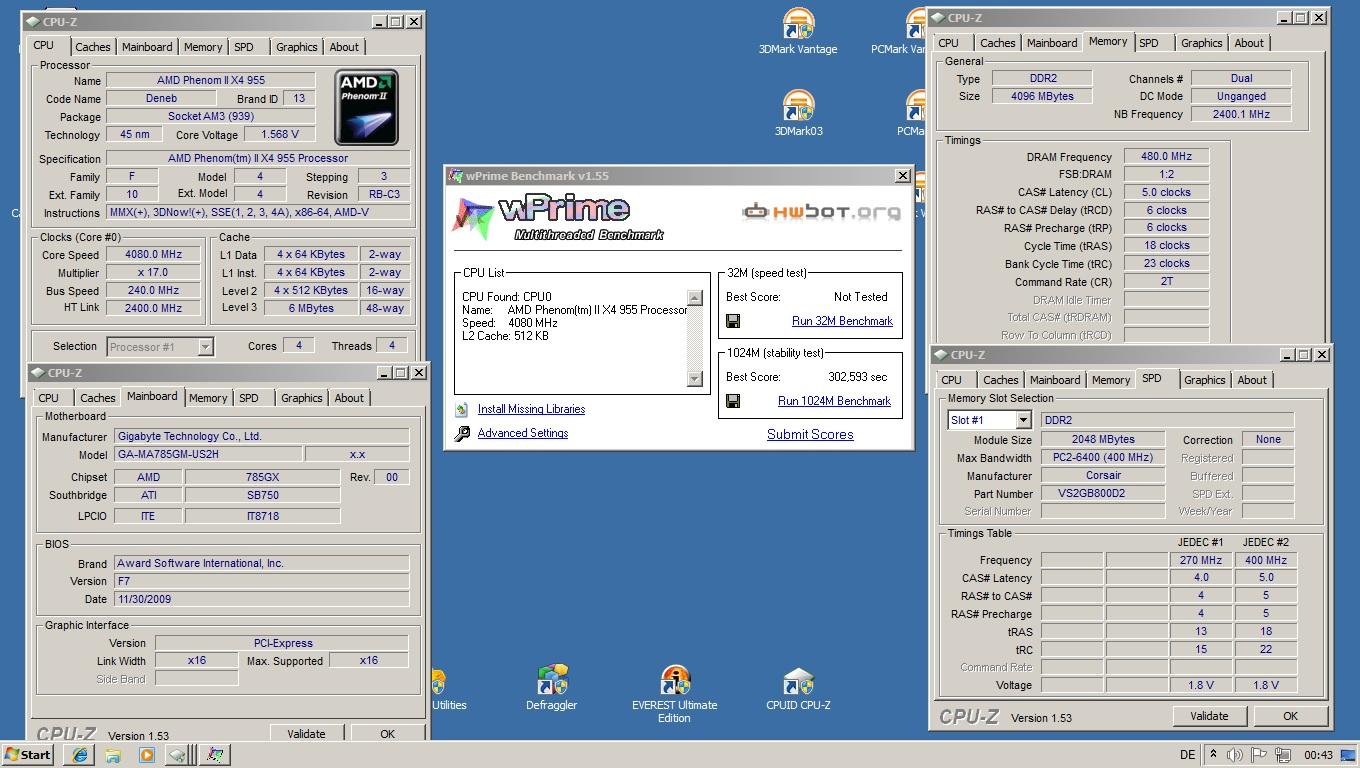Viewport: 1360px width, 768px height.
Task: Click Validate in the memory slot CPU-Z window
Action: coord(1209,716)
